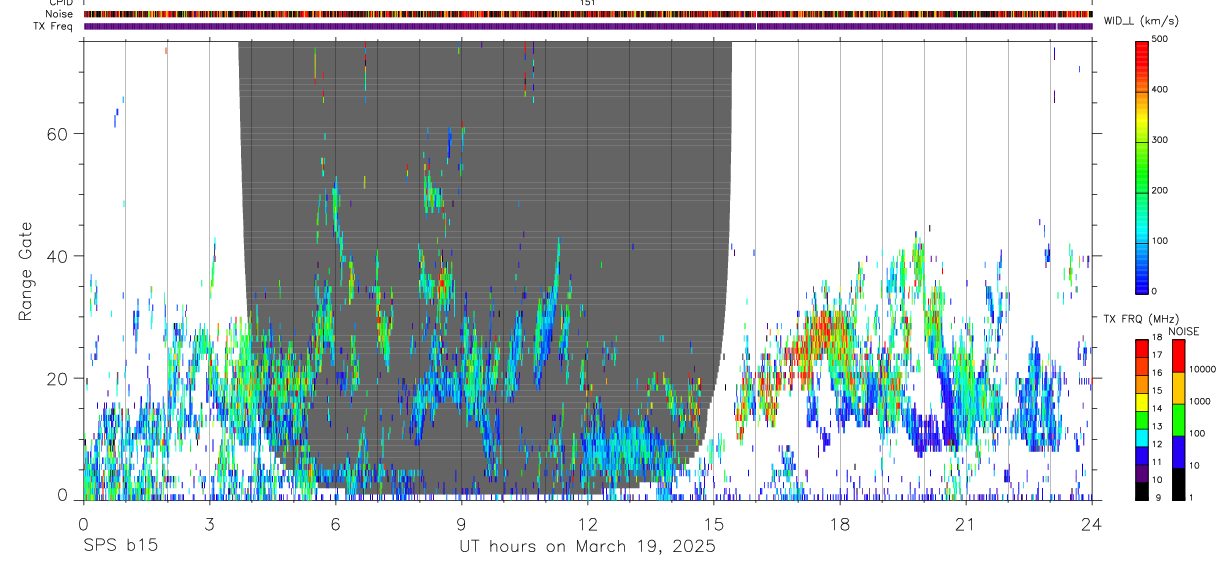Click the 'Noise' strip label at top
Viewport: 1228px width, 567px height.
[59, 15]
